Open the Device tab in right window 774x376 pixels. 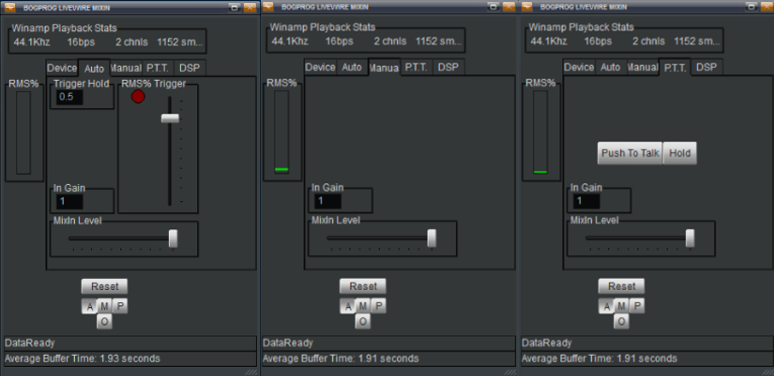(x=579, y=67)
